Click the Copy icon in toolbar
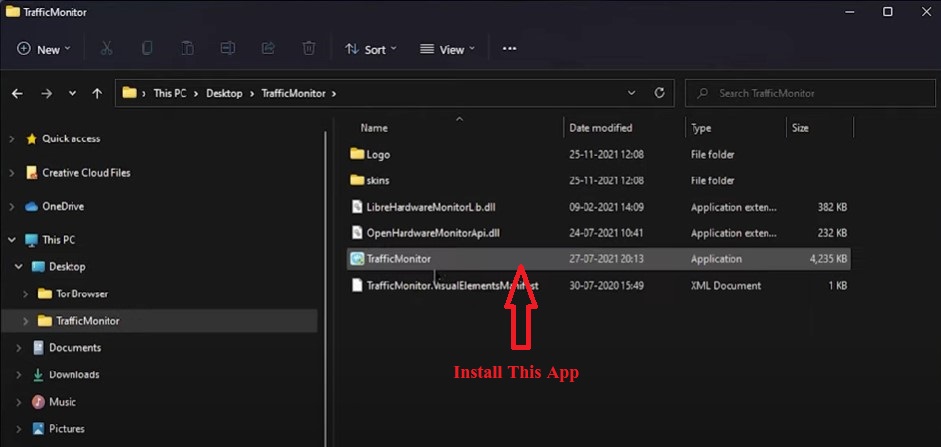This screenshot has width=941, height=447. pos(147,49)
